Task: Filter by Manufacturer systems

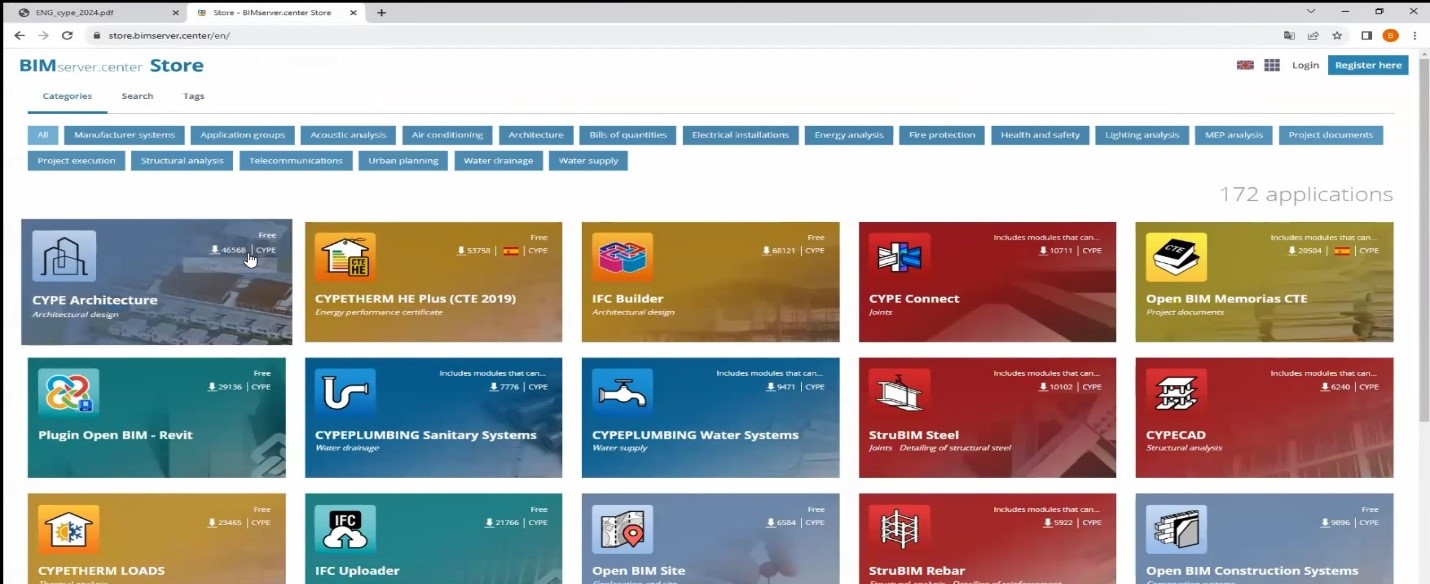Action: [124, 135]
